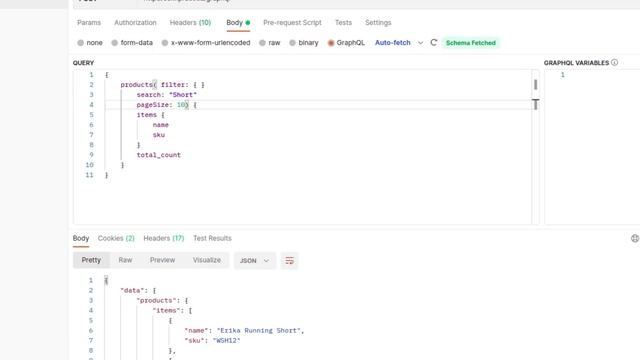Select the raw body type radio
This screenshot has height=360, width=640.
pos(262,42)
